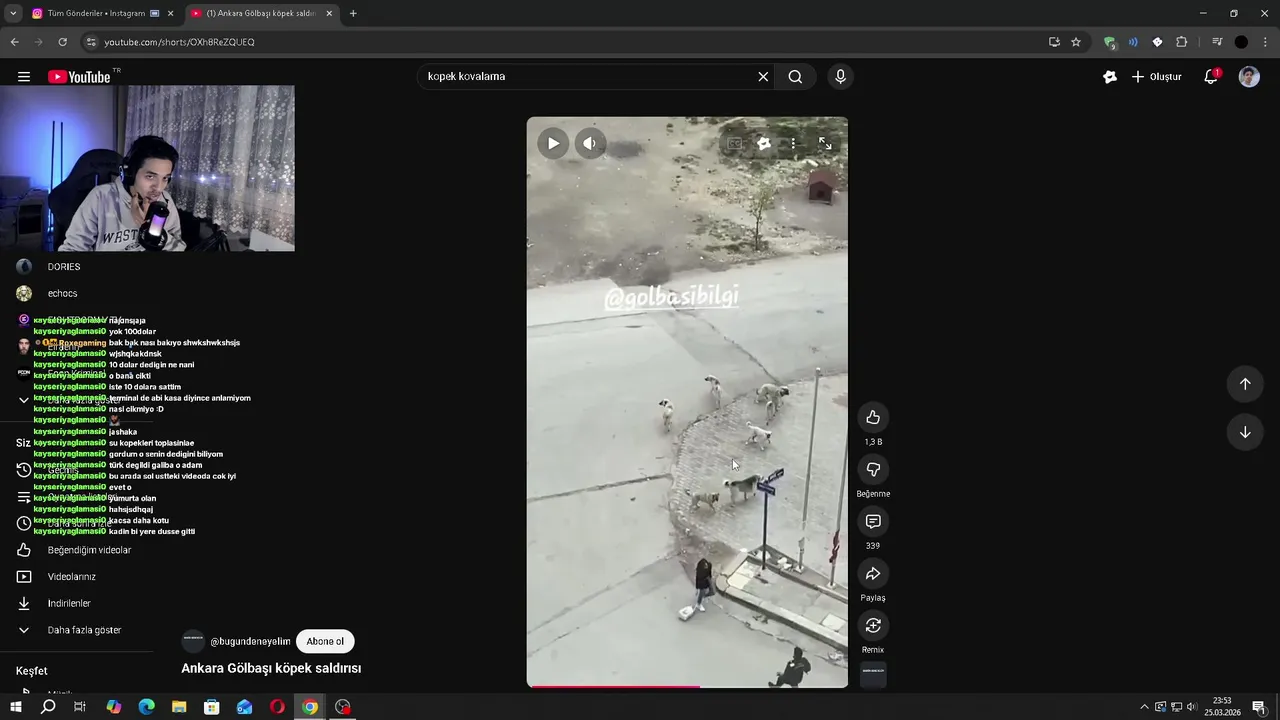
Task: Open the tab search dropdown arrow
Action: pos(13,13)
